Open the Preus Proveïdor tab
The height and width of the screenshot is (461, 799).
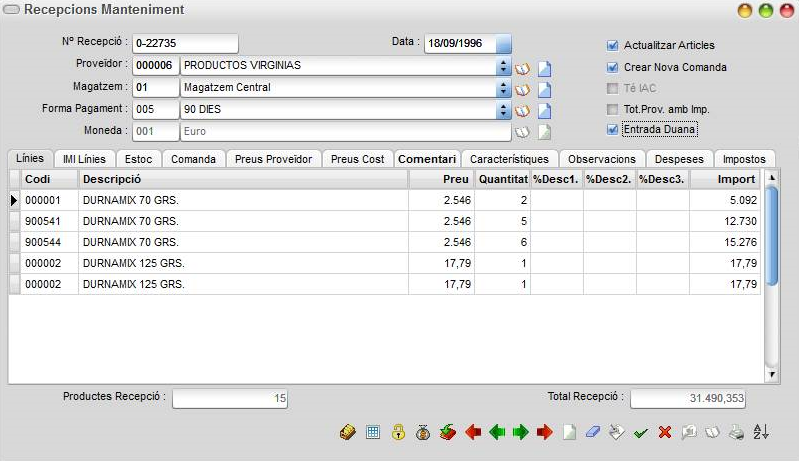[x=273, y=159]
